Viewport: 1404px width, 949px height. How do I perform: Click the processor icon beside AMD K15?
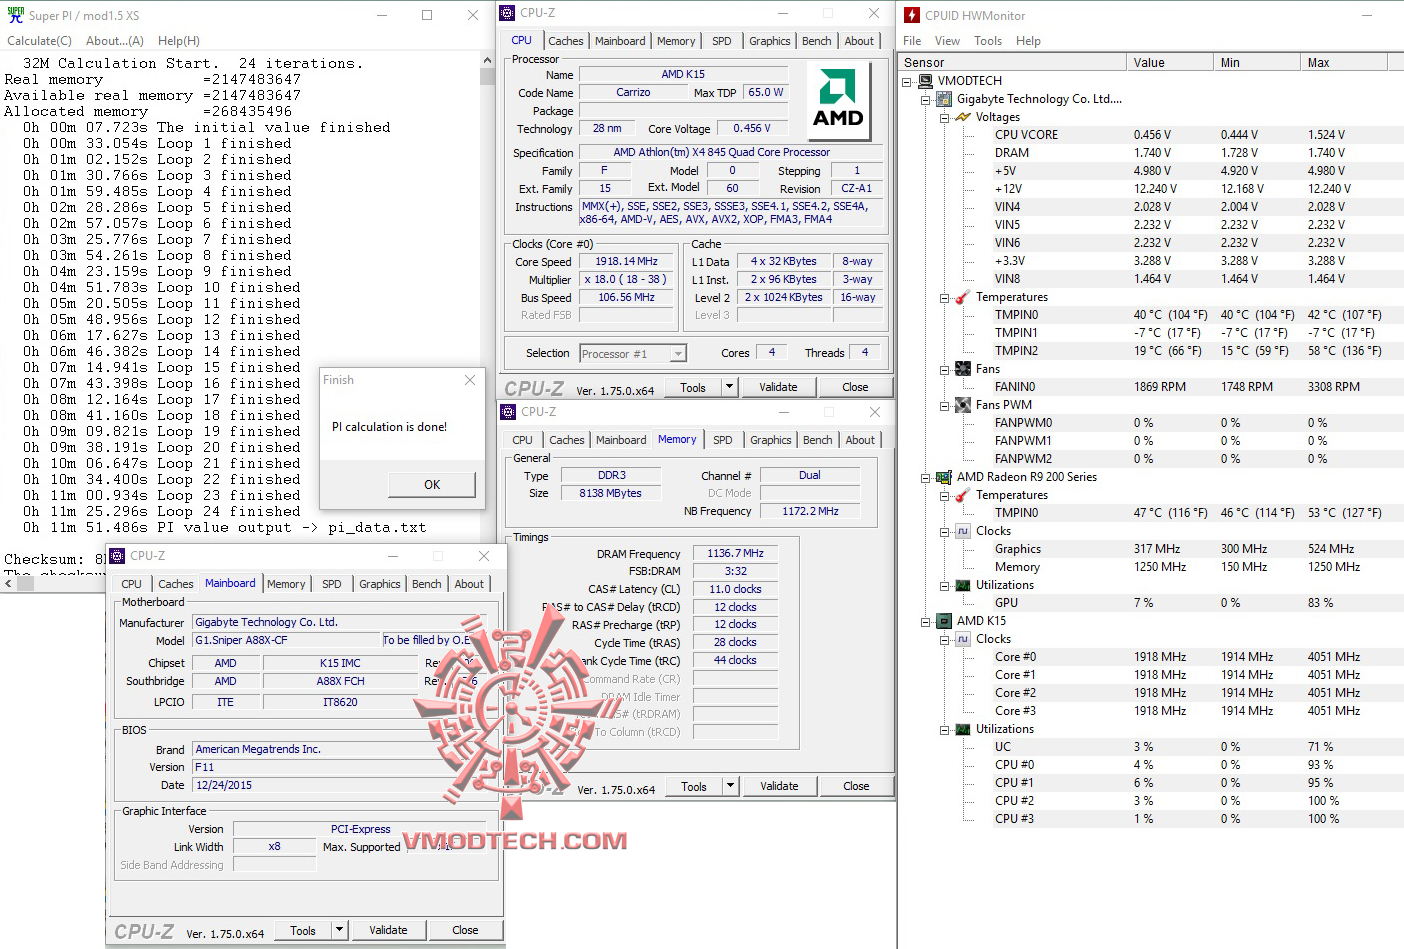point(944,621)
